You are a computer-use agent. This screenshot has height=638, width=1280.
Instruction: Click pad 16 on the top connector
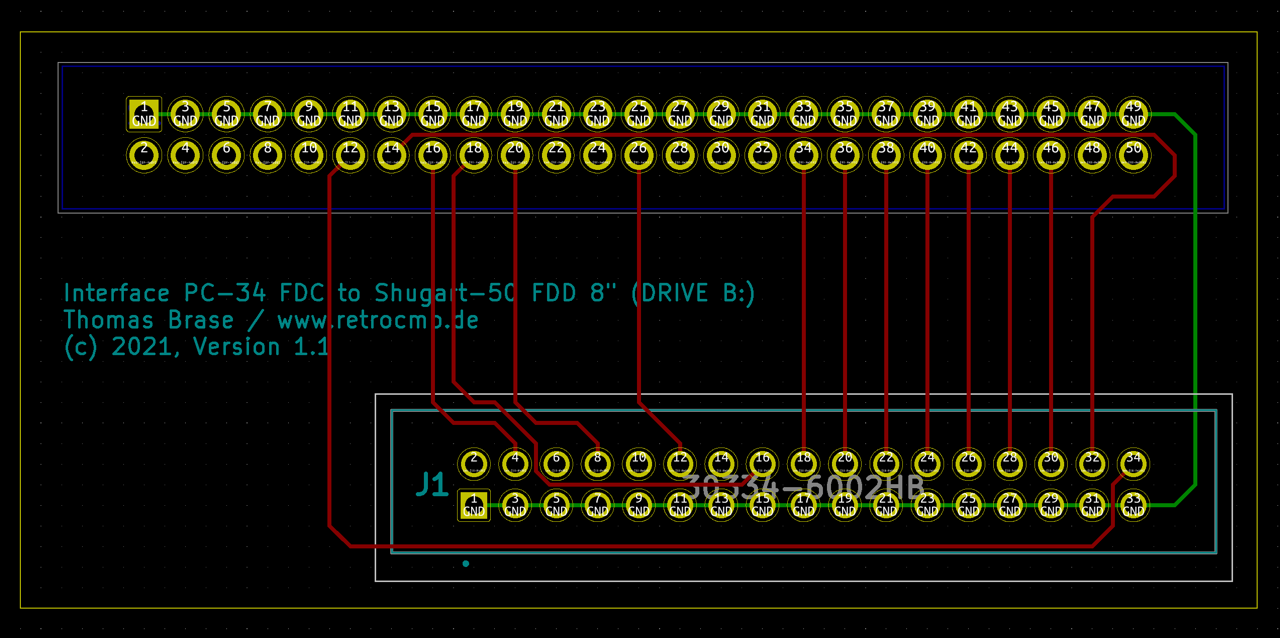coord(432,155)
